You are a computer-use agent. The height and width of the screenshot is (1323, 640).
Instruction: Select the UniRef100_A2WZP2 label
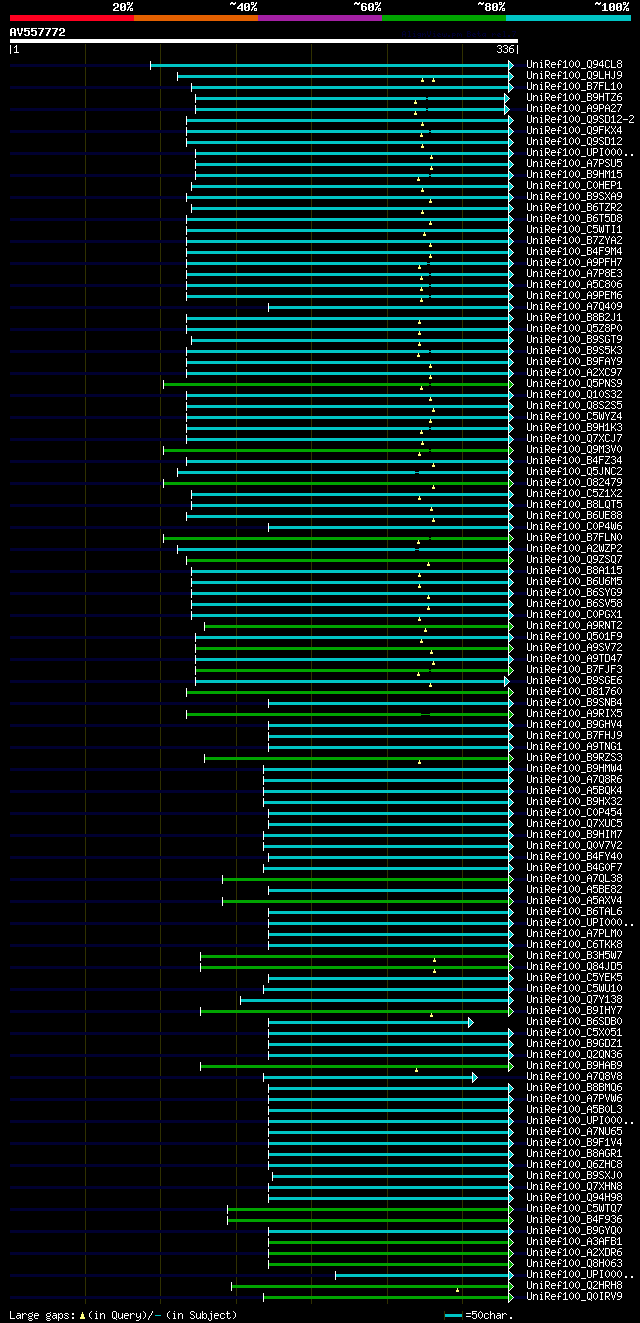tap(574, 549)
